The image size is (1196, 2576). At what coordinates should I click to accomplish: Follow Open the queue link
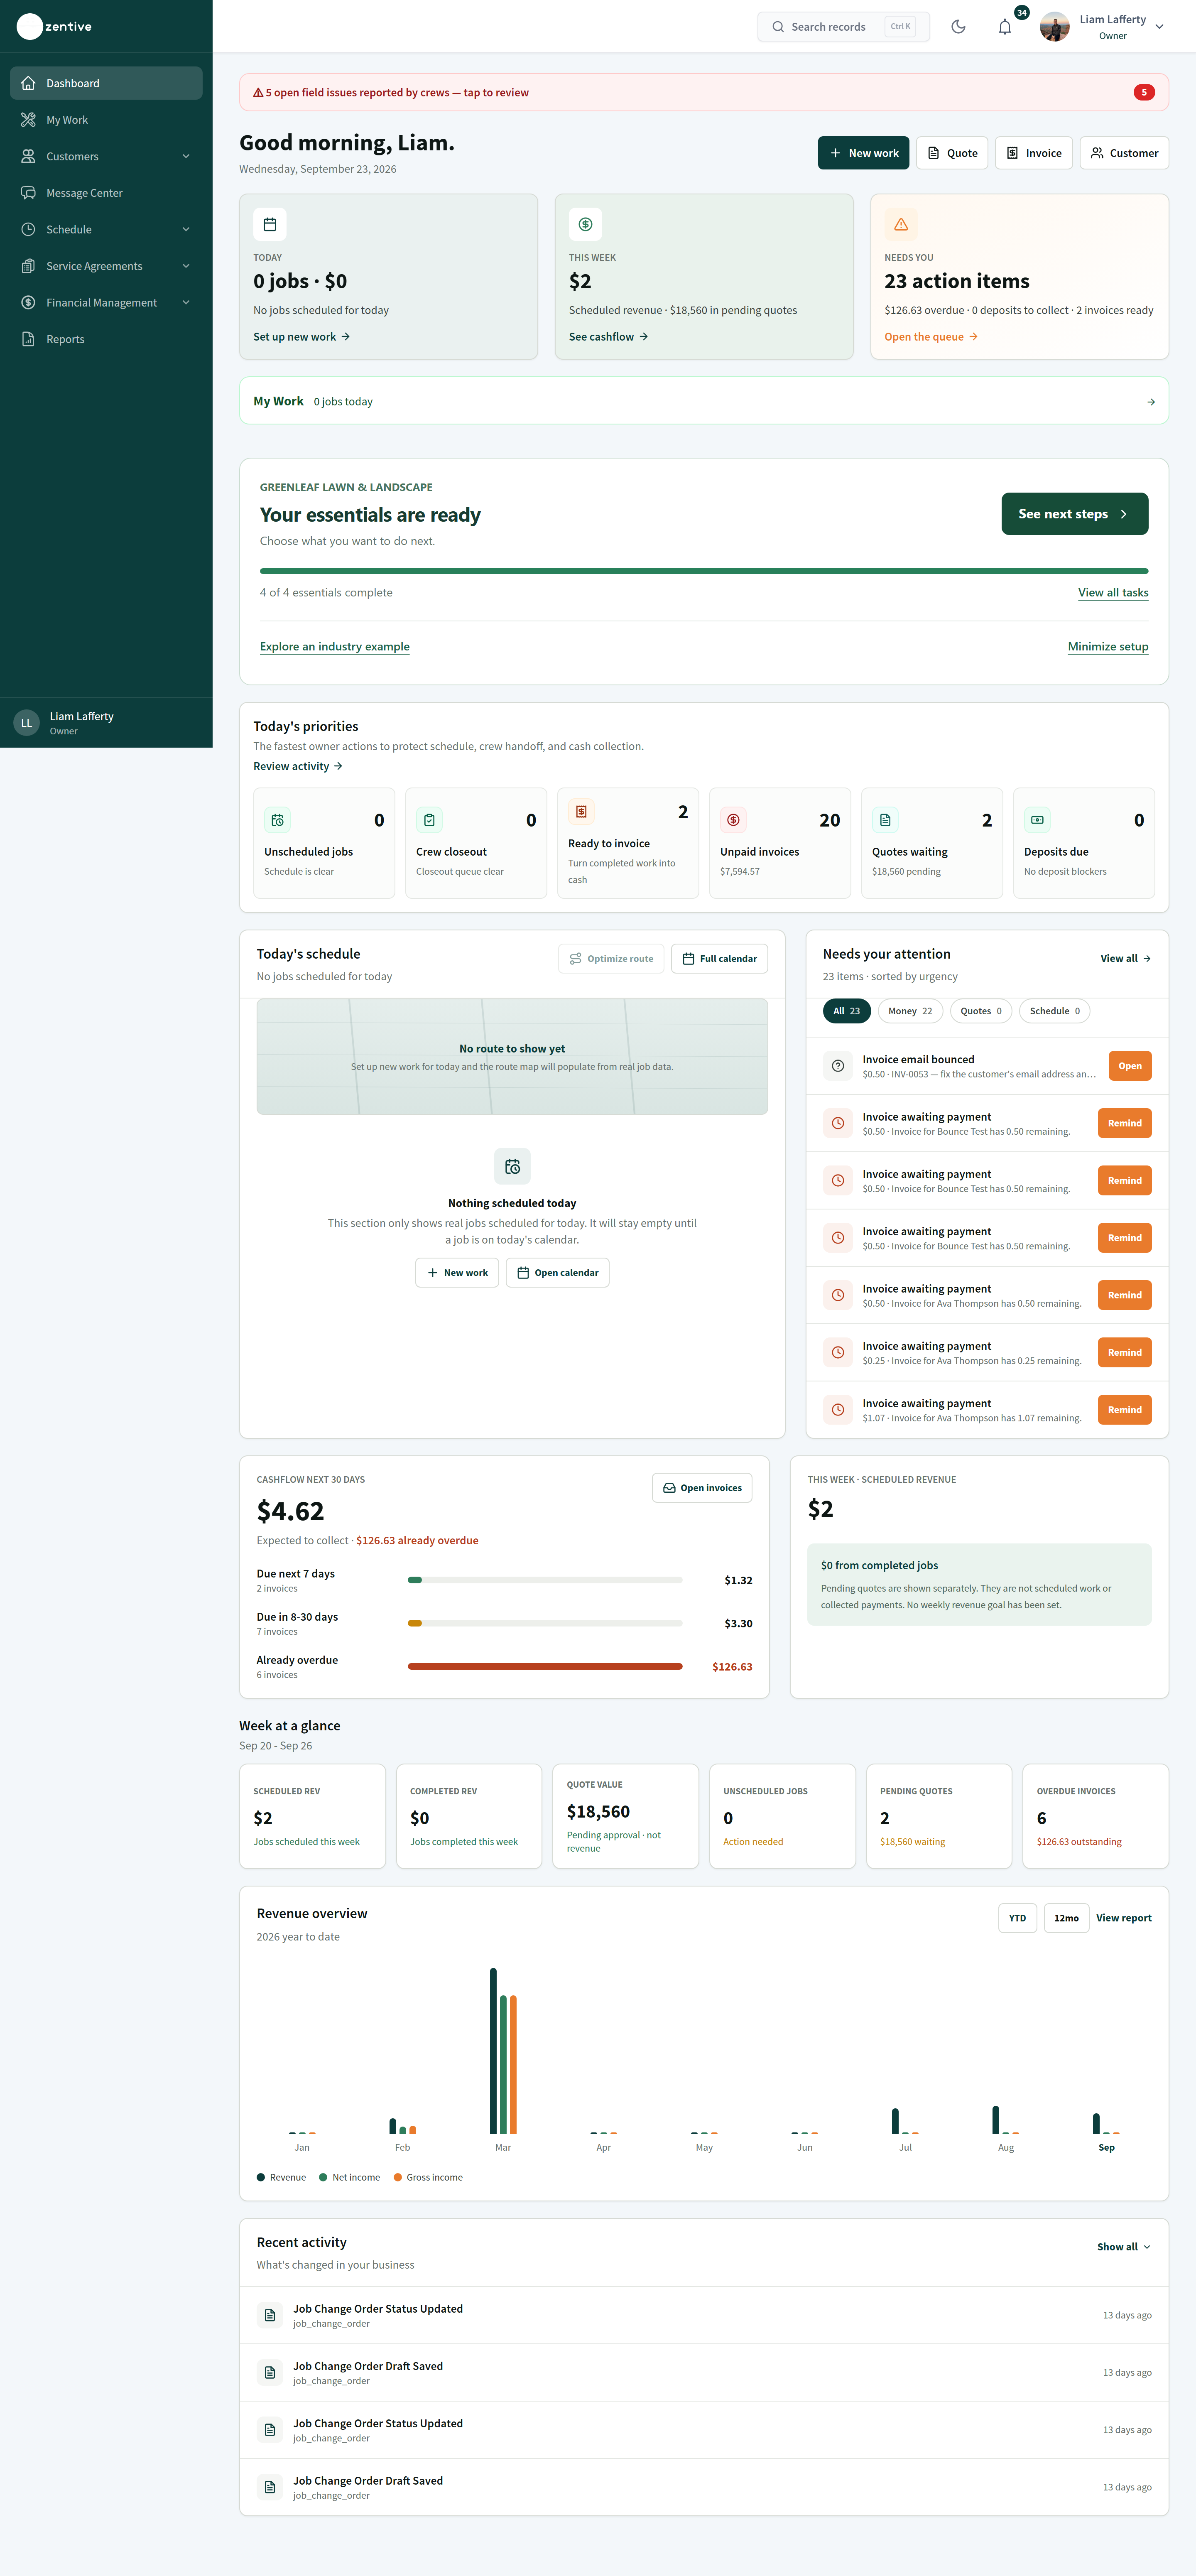[931, 337]
